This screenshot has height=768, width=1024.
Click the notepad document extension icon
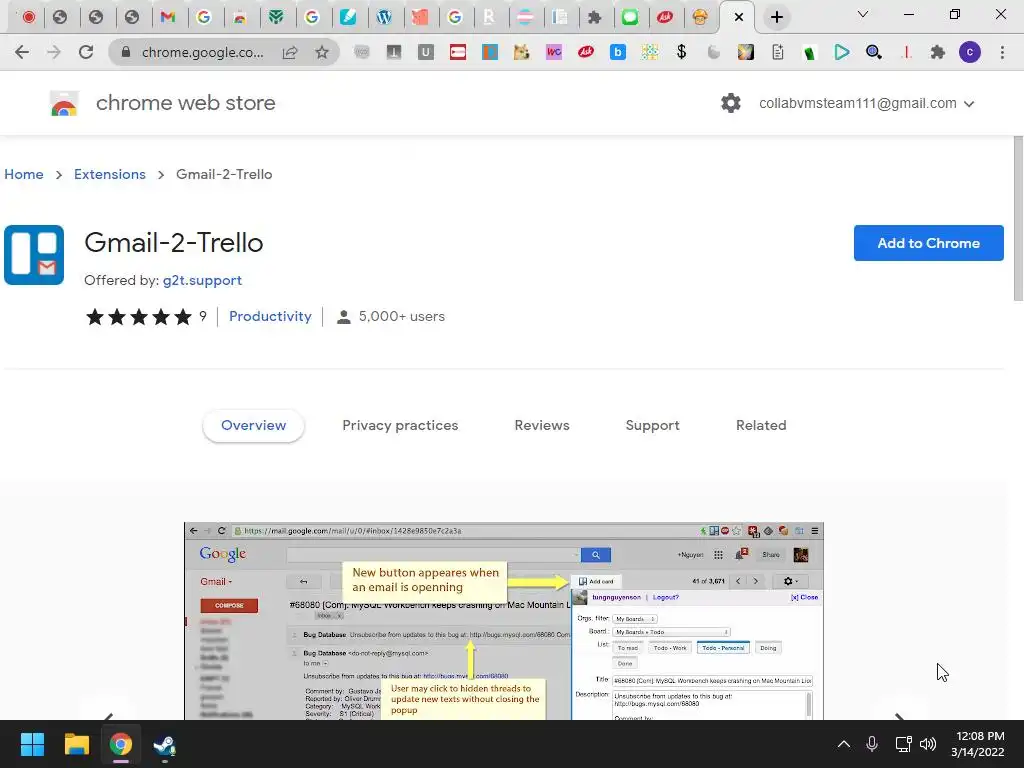tap(777, 52)
